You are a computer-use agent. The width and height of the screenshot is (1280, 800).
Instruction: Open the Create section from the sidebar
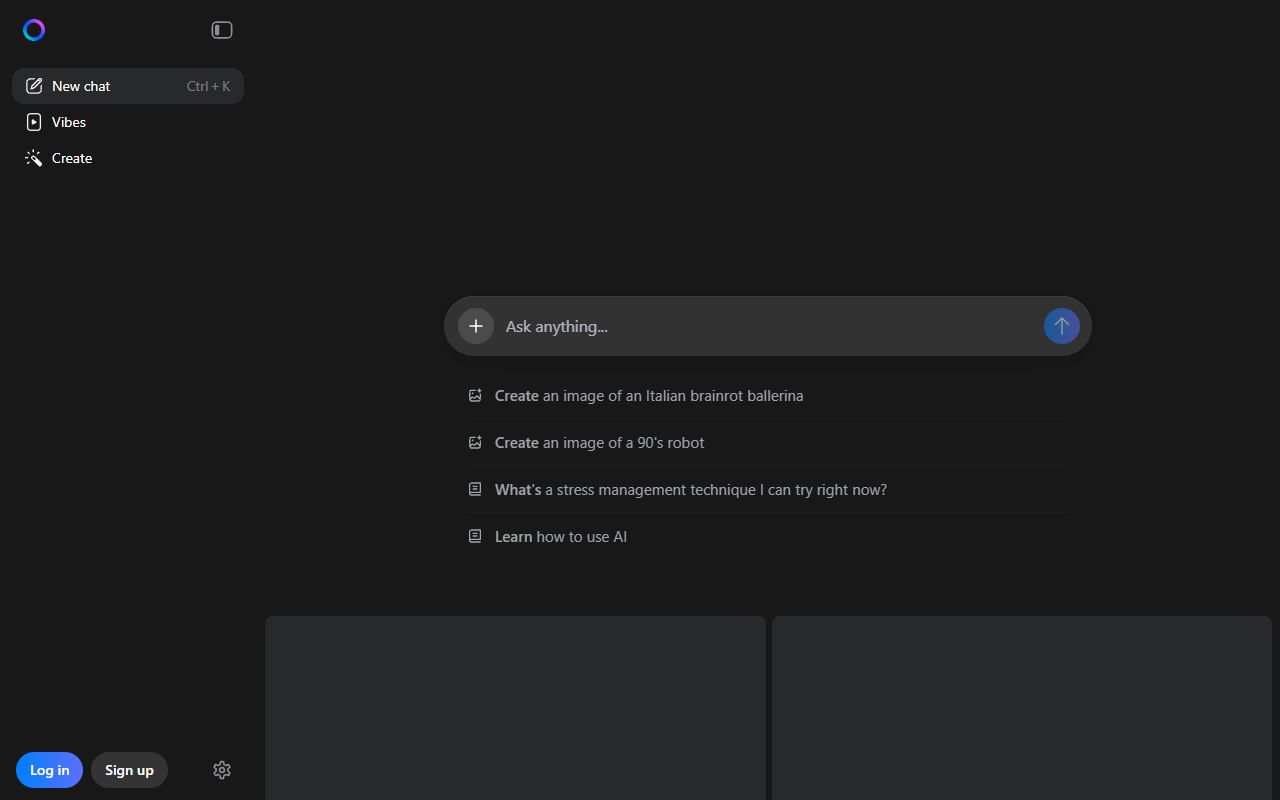click(71, 157)
